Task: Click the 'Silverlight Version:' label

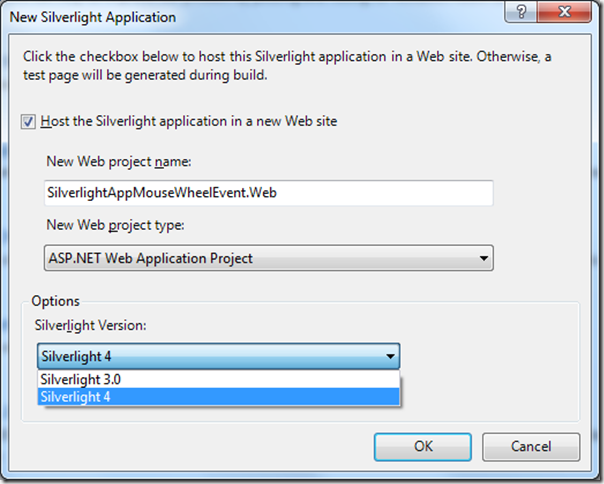Action: point(90,326)
